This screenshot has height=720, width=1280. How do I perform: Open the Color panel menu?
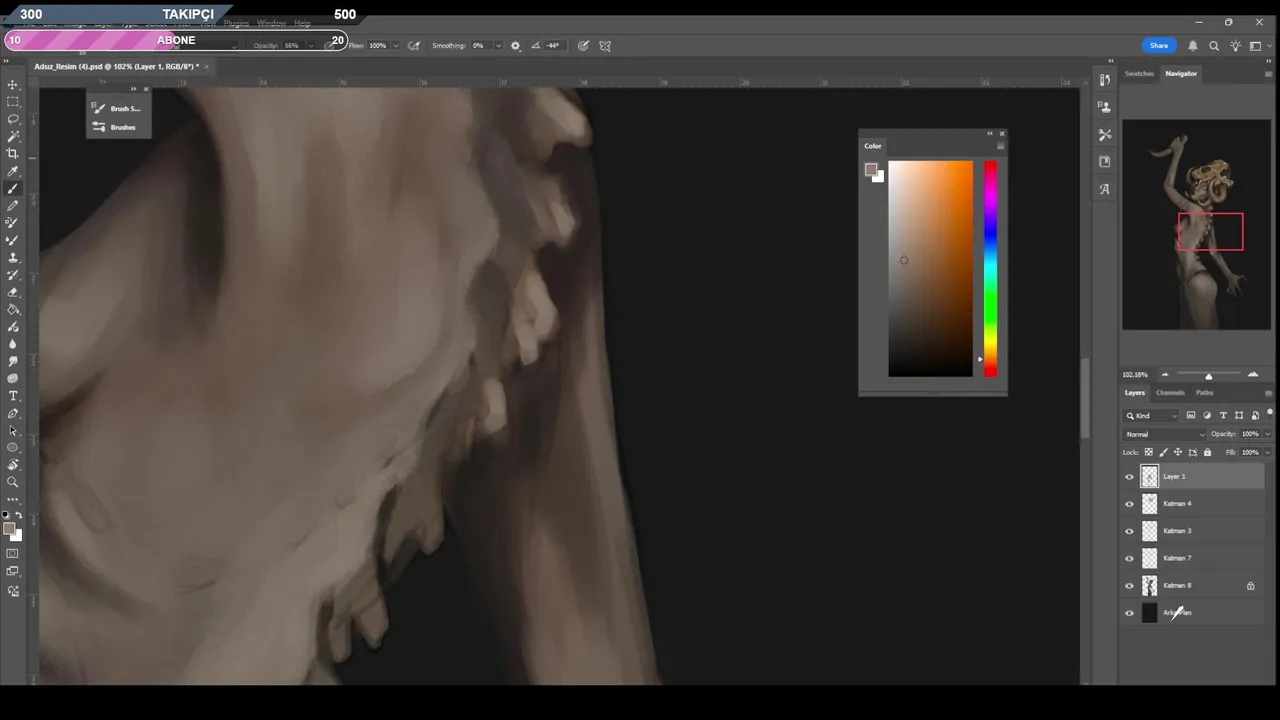click(x=1000, y=146)
